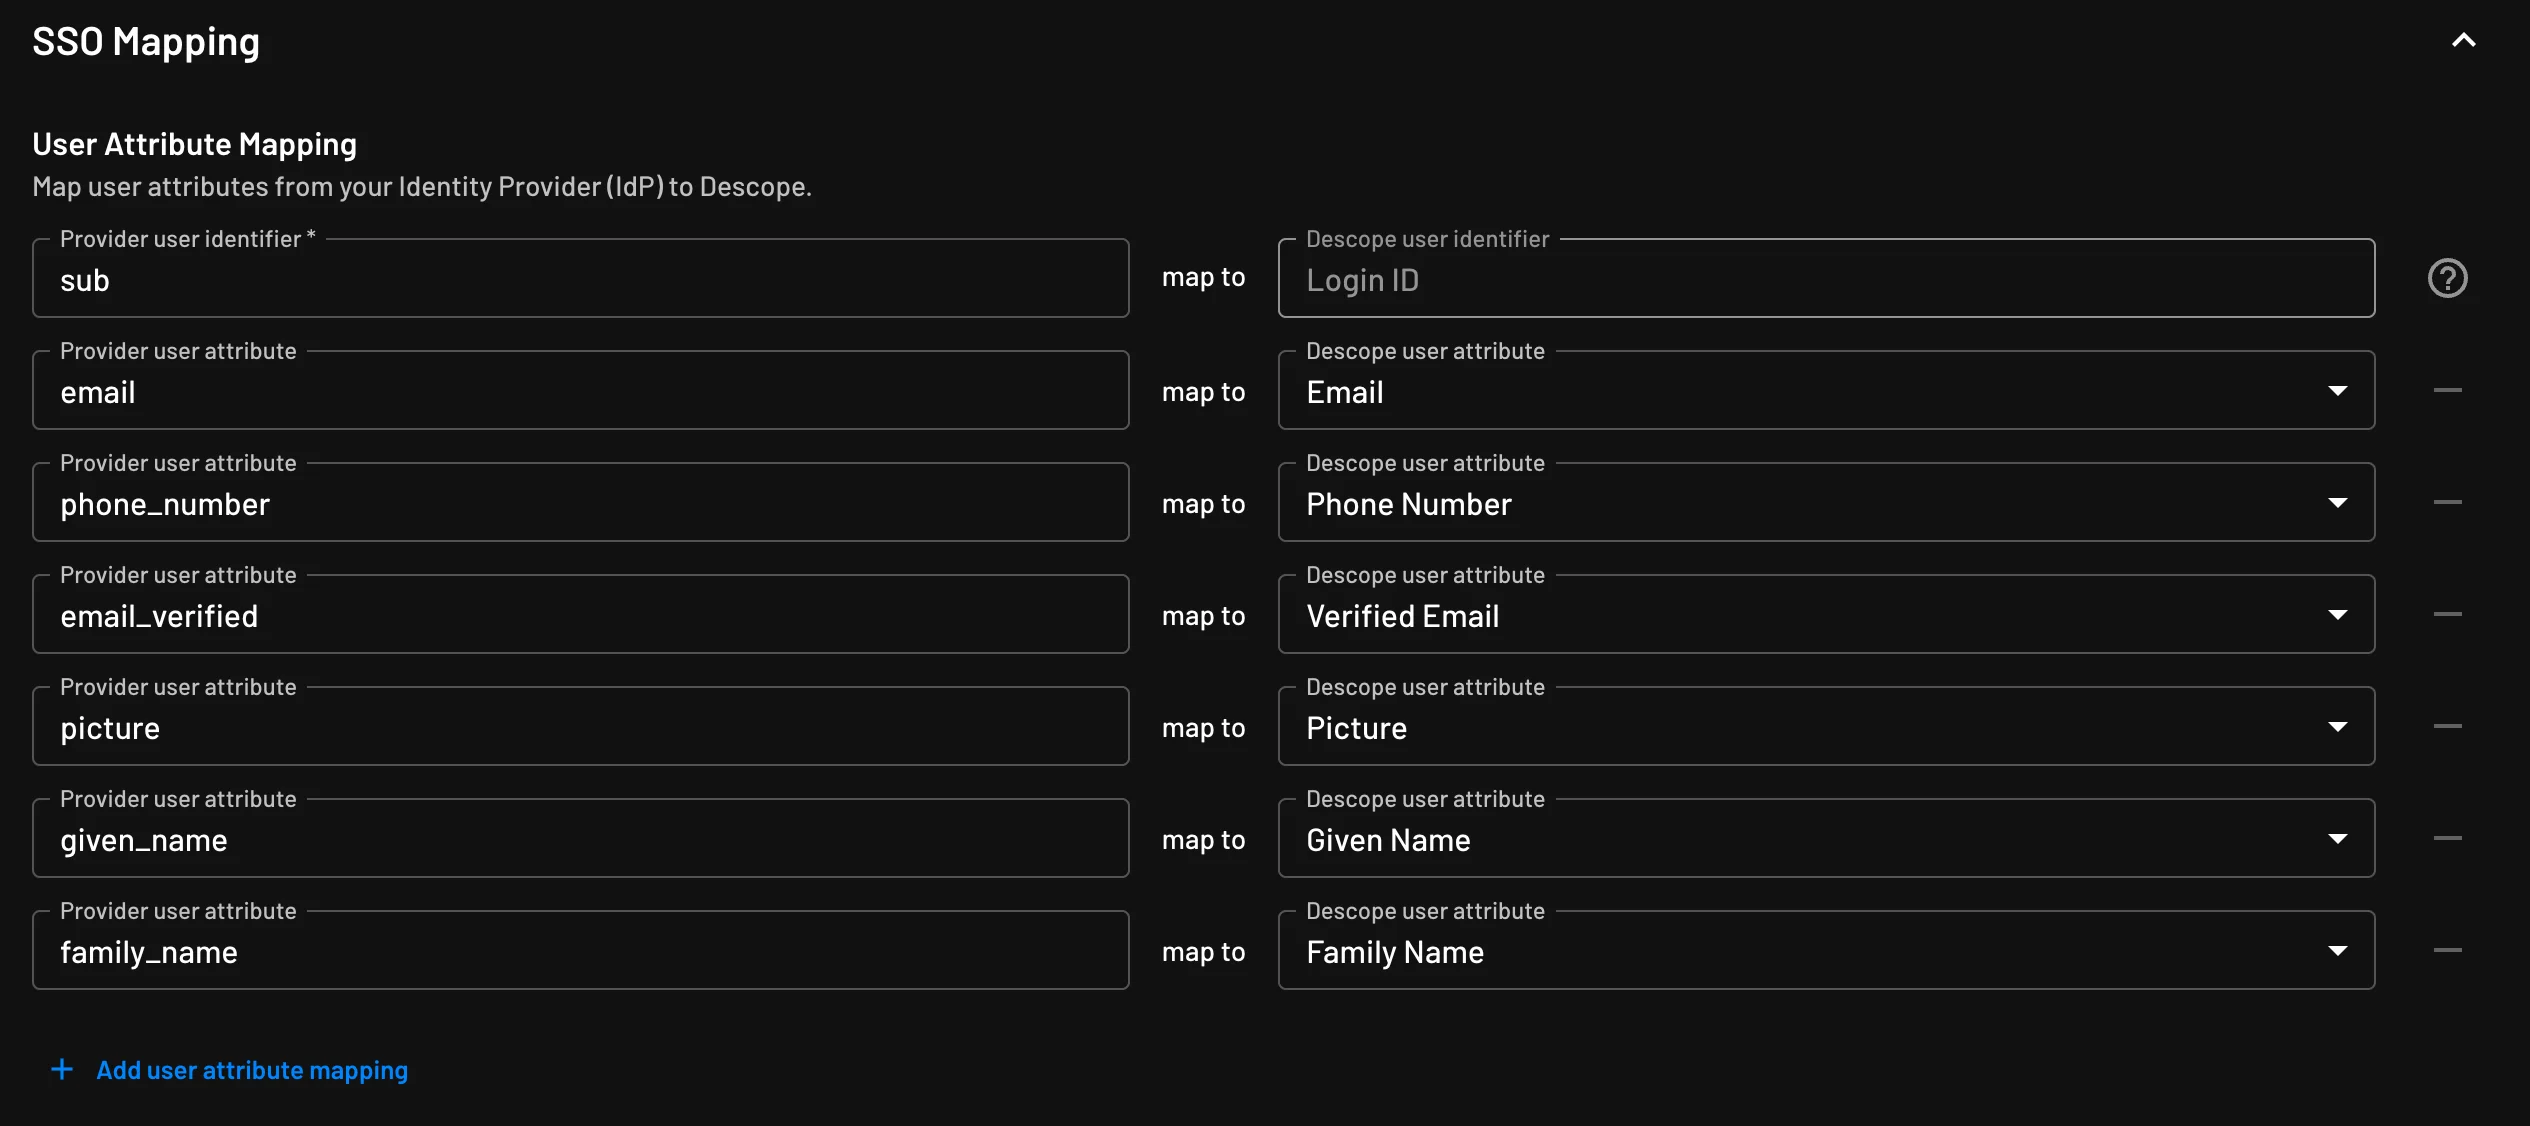Select the family_name provider attribute field
The height and width of the screenshot is (1126, 2530).
[x=580, y=951]
